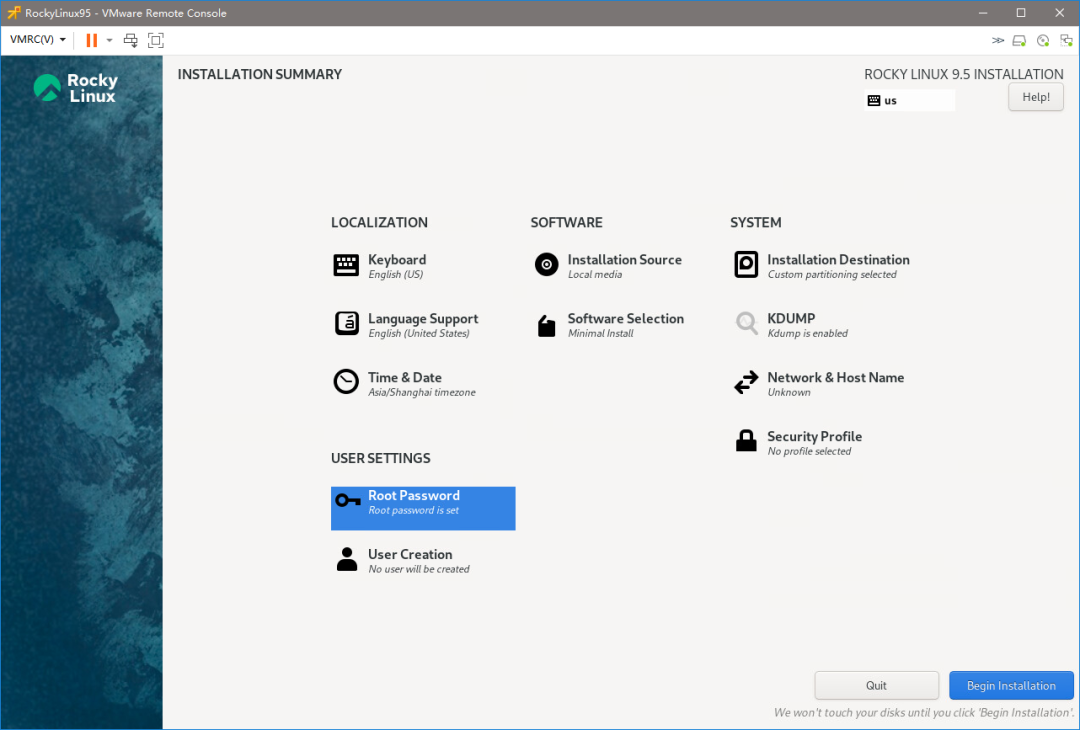Screen dimensions: 1080x730
Task: Click the 'LOCALIZATION' section heading
Action: click(379, 222)
